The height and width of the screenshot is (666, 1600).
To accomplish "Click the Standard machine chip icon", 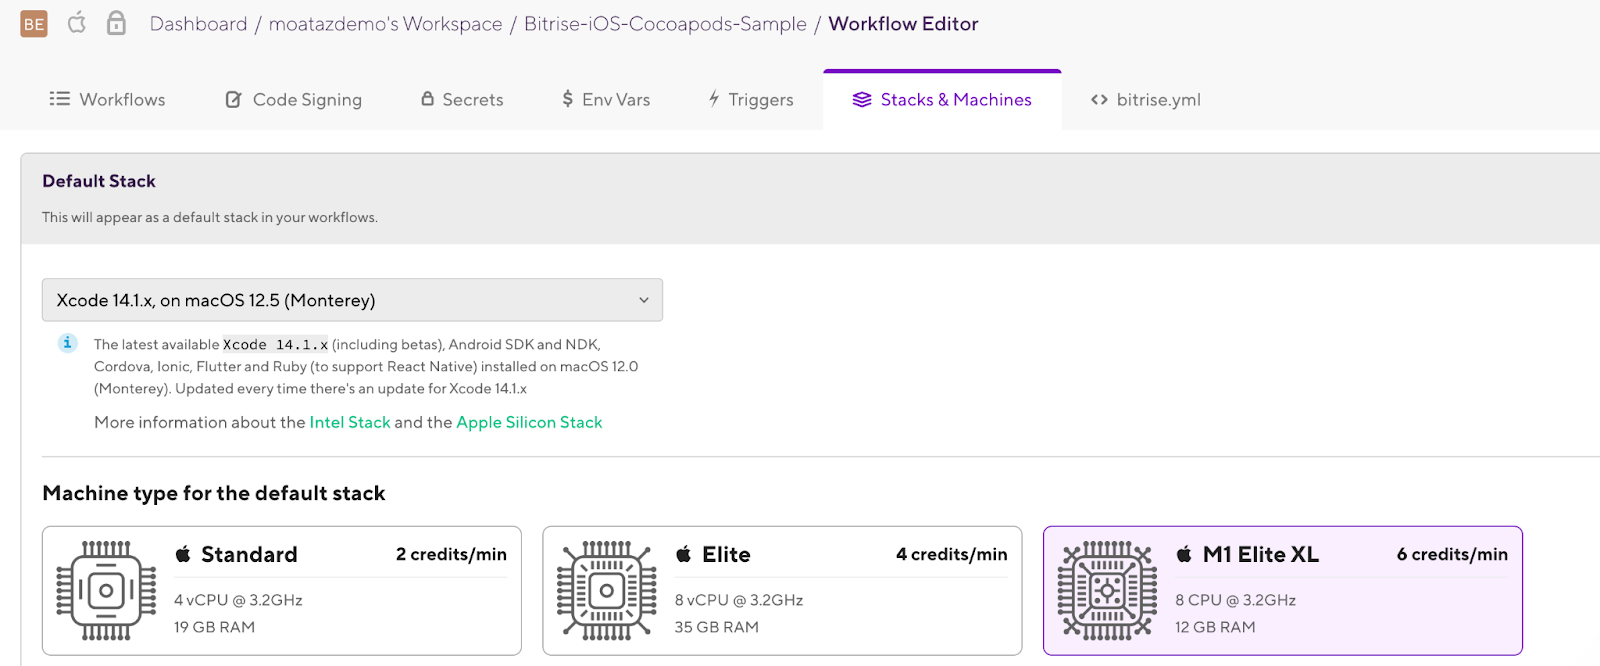I will 106,590.
